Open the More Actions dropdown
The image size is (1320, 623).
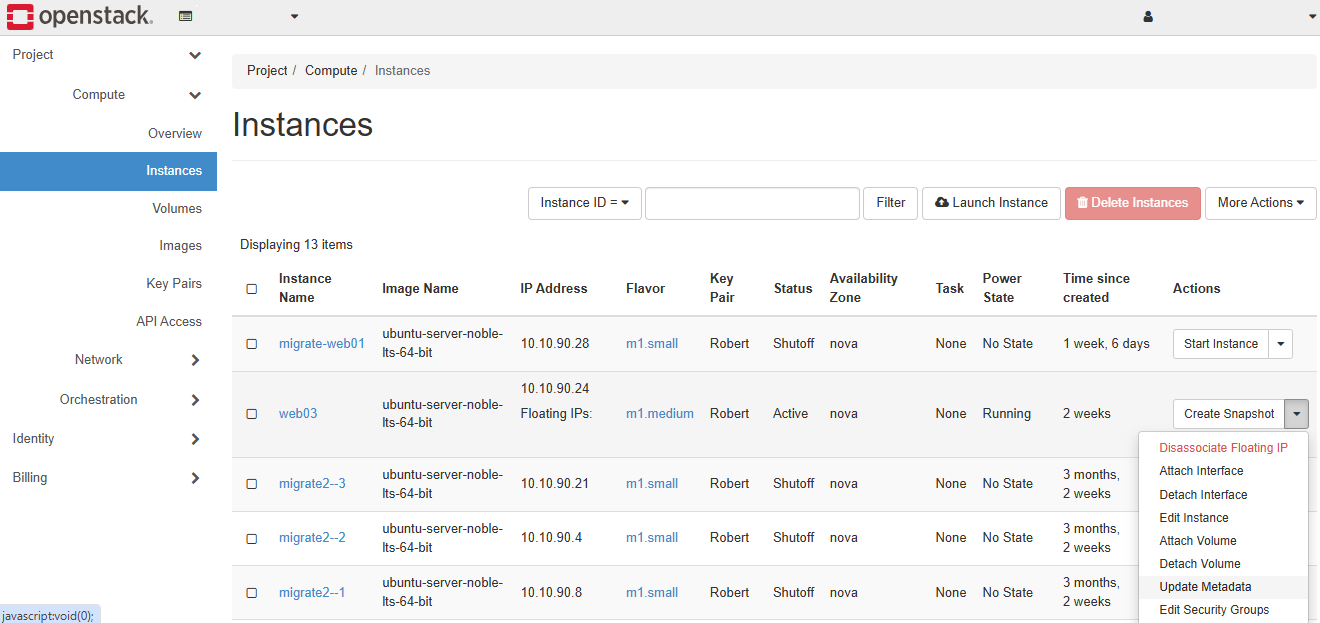click(1260, 203)
